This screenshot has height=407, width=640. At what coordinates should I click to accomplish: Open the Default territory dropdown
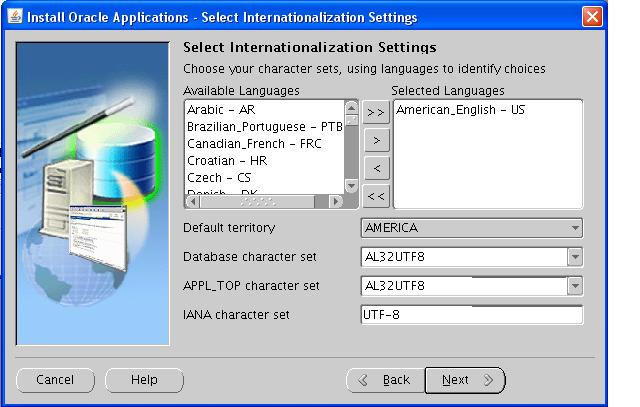click(x=471, y=228)
